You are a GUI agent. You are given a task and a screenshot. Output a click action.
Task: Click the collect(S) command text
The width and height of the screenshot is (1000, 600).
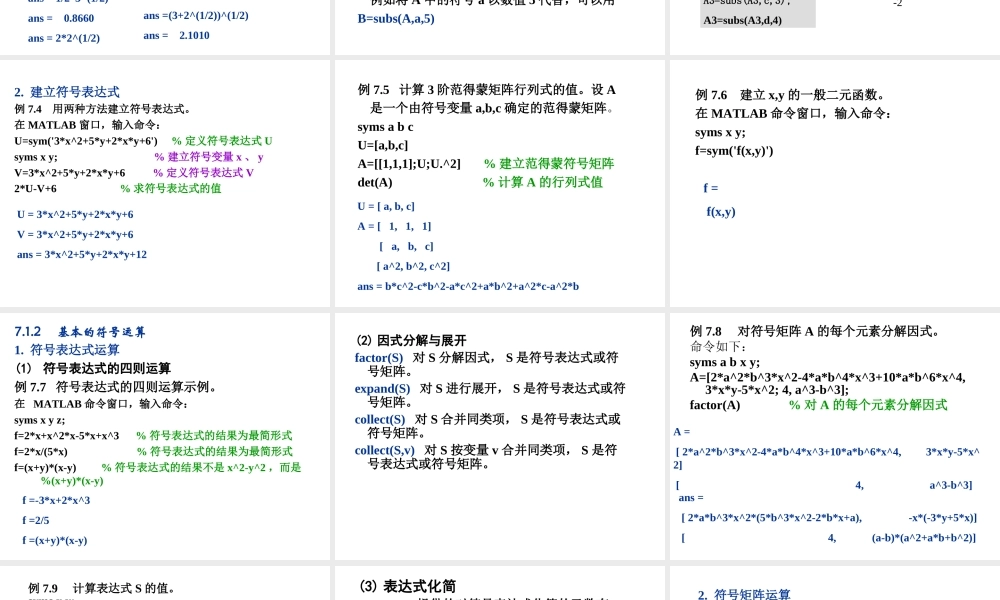tap(378, 420)
